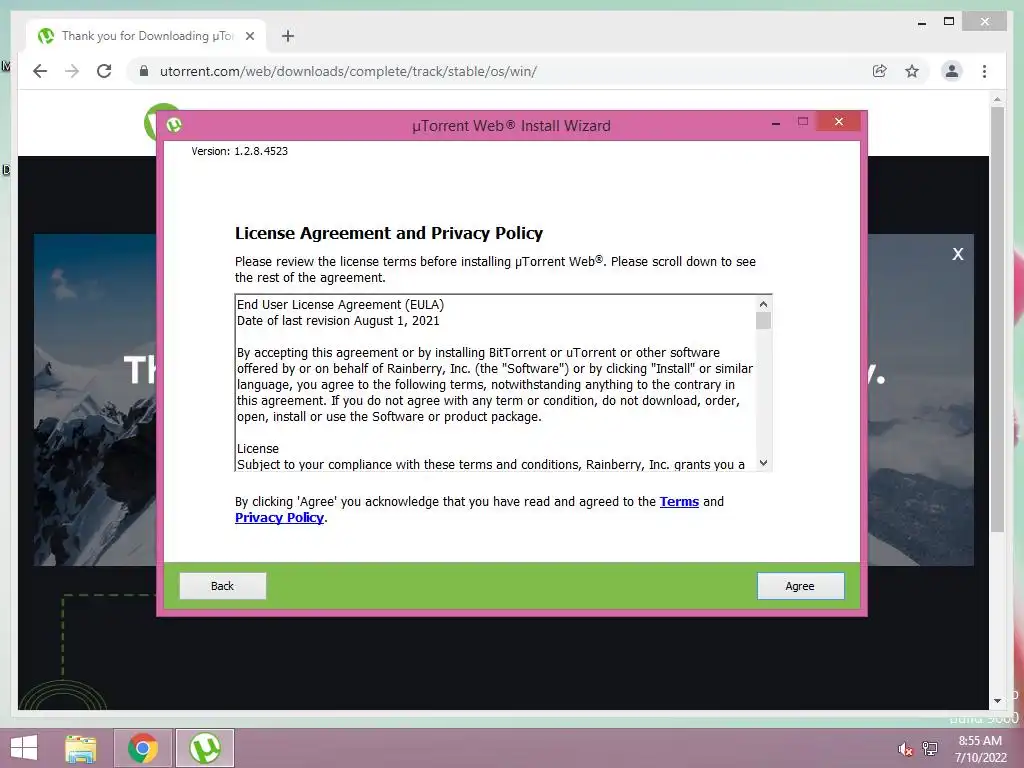Switch to Chrome in the taskbar
The width and height of the screenshot is (1024, 768).
pyautogui.click(x=143, y=748)
